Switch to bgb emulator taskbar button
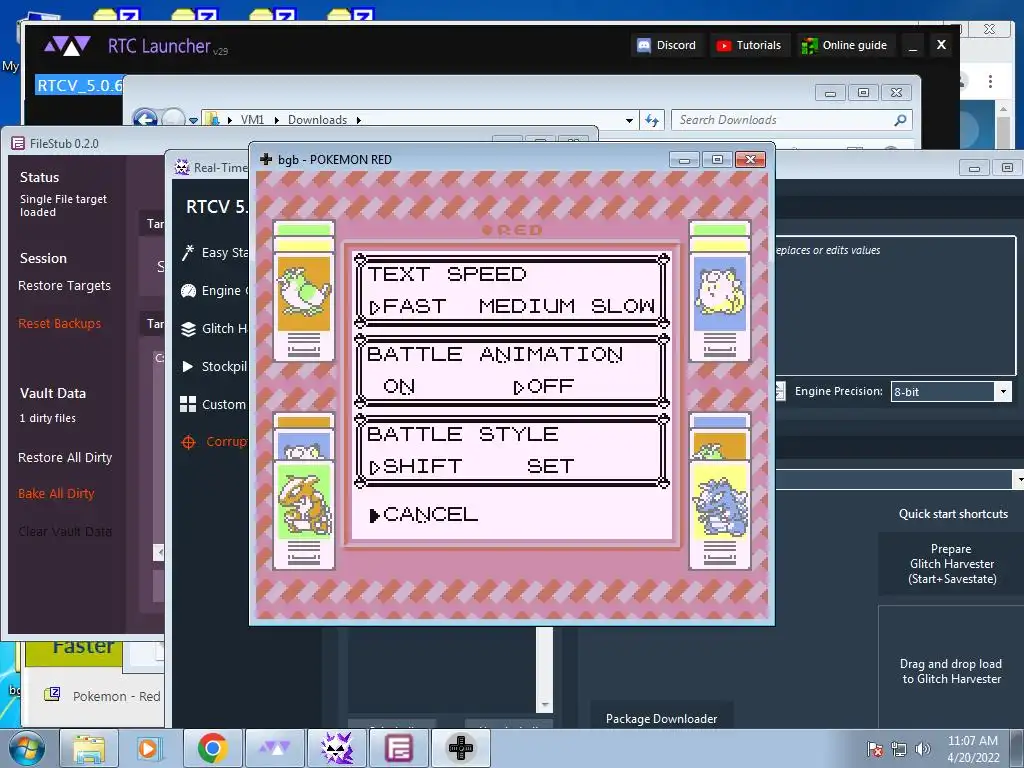This screenshot has width=1024, height=768. pos(461,748)
